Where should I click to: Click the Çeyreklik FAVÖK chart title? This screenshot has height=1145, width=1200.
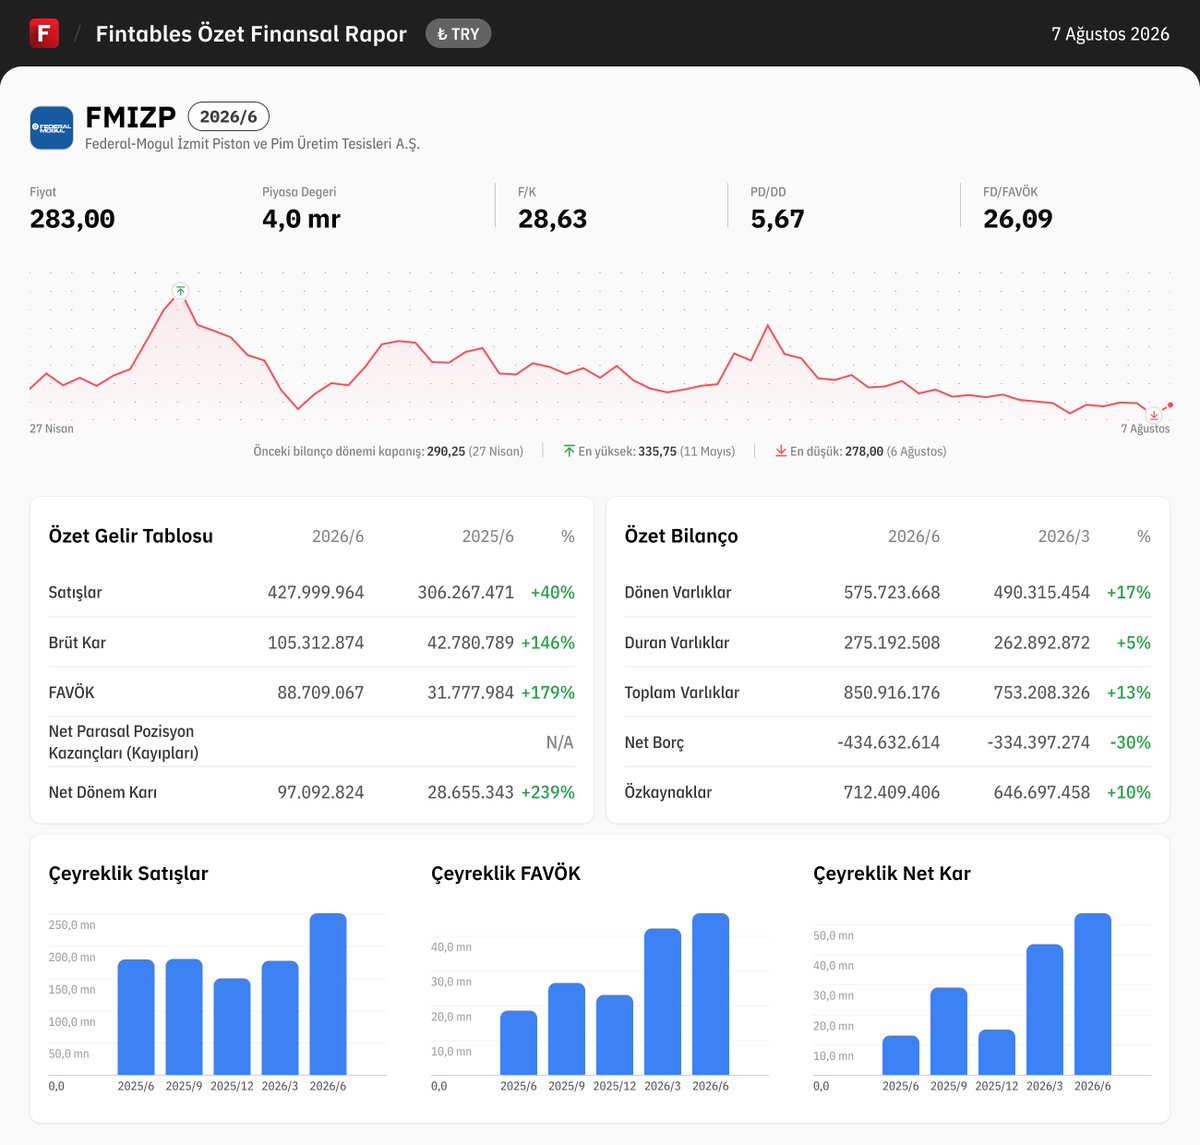click(x=506, y=873)
